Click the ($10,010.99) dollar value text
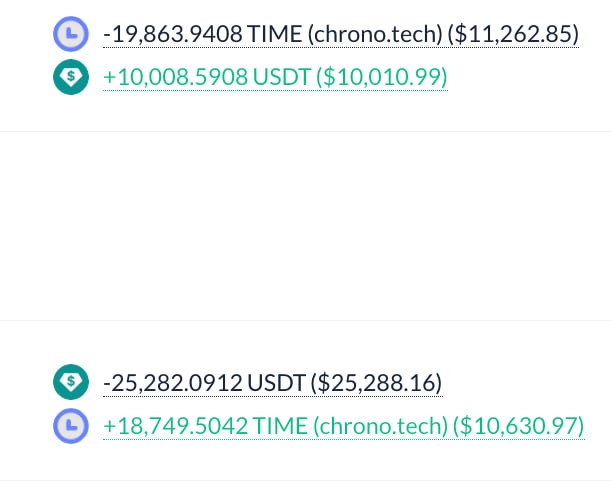 [x=381, y=77]
